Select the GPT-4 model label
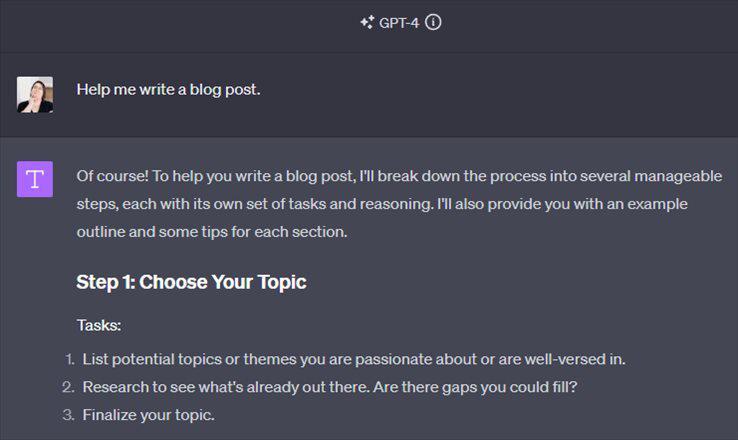This screenshot has width=738, height=440. (398, 23)
